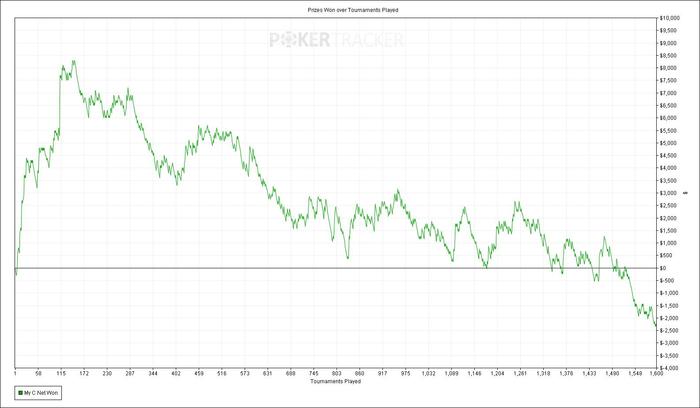Click the $3,000 y-axis label
Image resolution: width=700 pixels, height=408 pixels.
coord(669,193)
